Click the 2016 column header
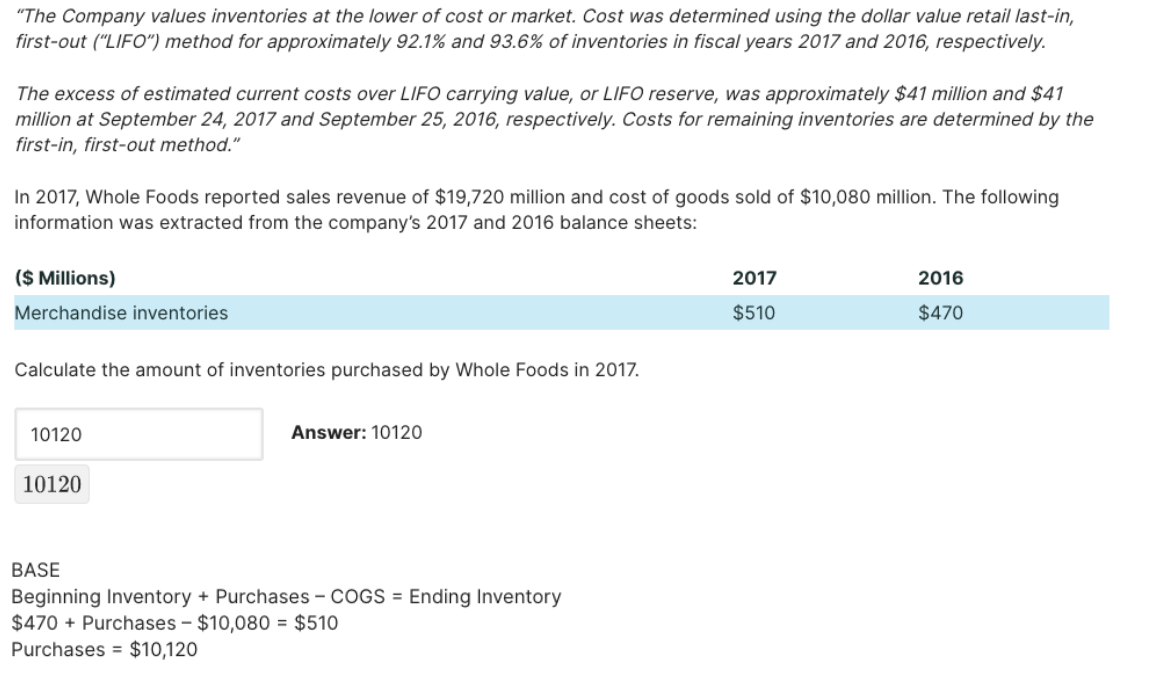1169x687 pixels. 941,278
